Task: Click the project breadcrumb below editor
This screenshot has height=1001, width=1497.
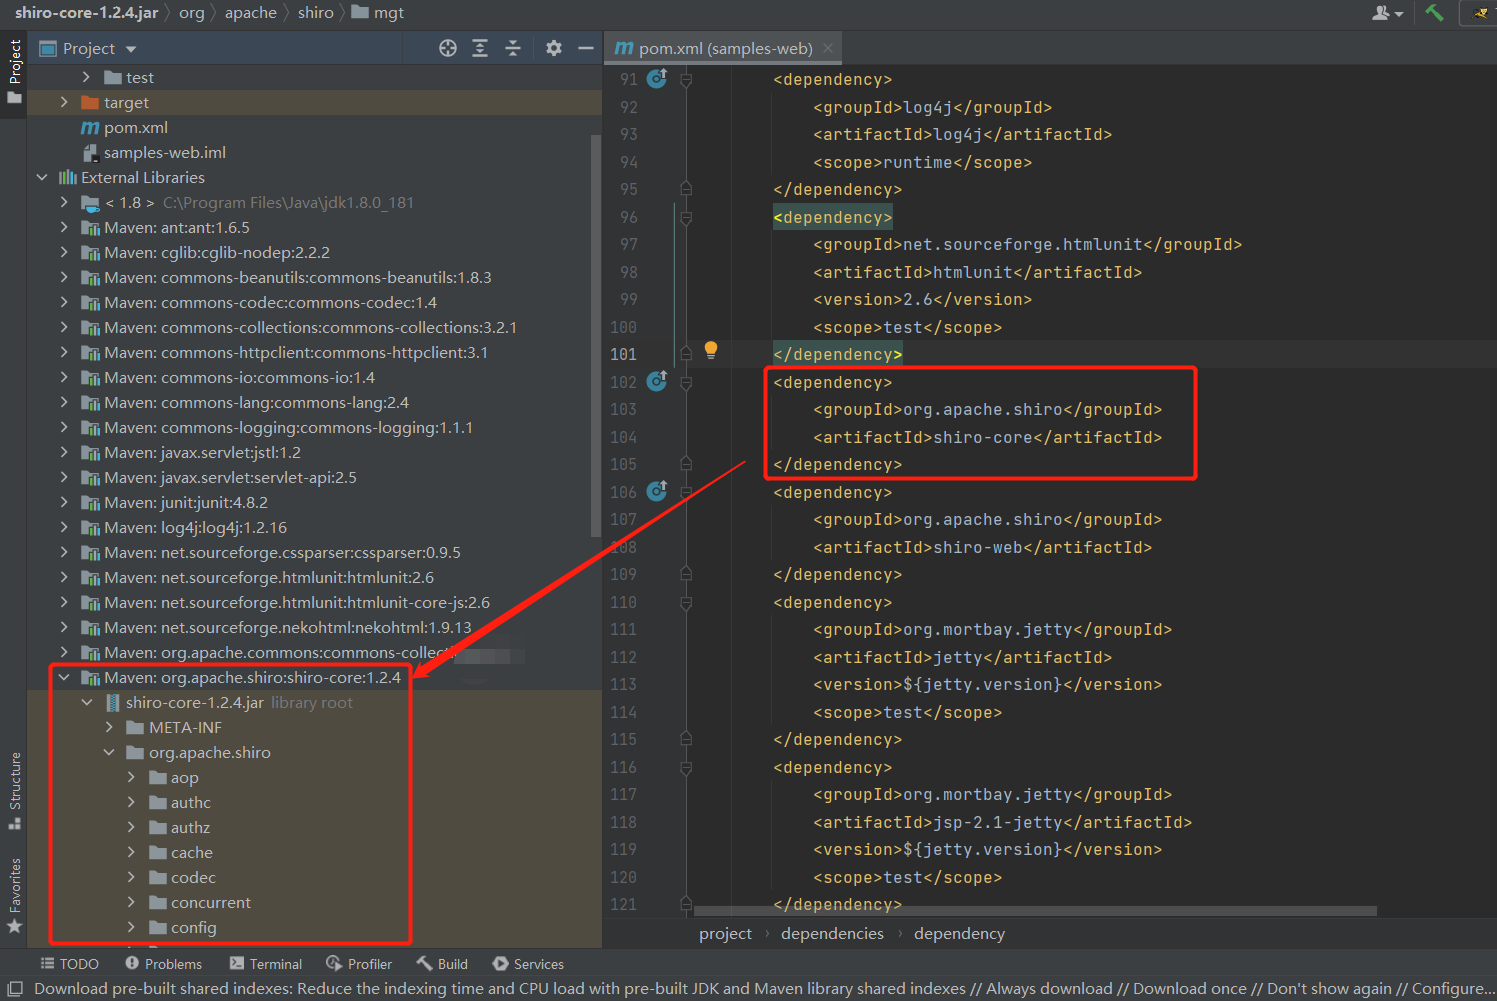Action: point(725,933)
